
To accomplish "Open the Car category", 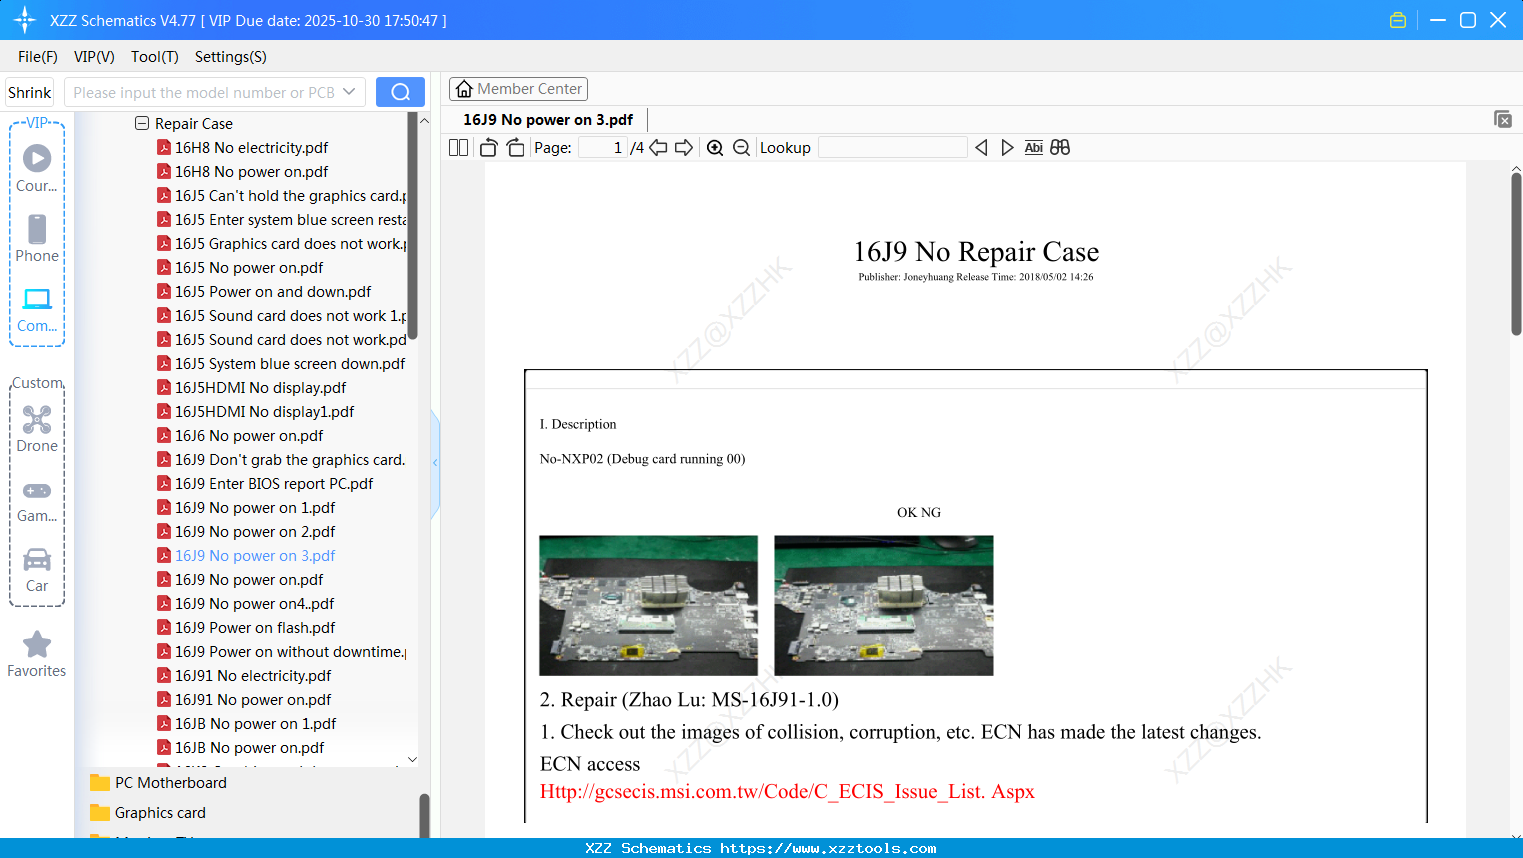I will [x=37, y=570].
